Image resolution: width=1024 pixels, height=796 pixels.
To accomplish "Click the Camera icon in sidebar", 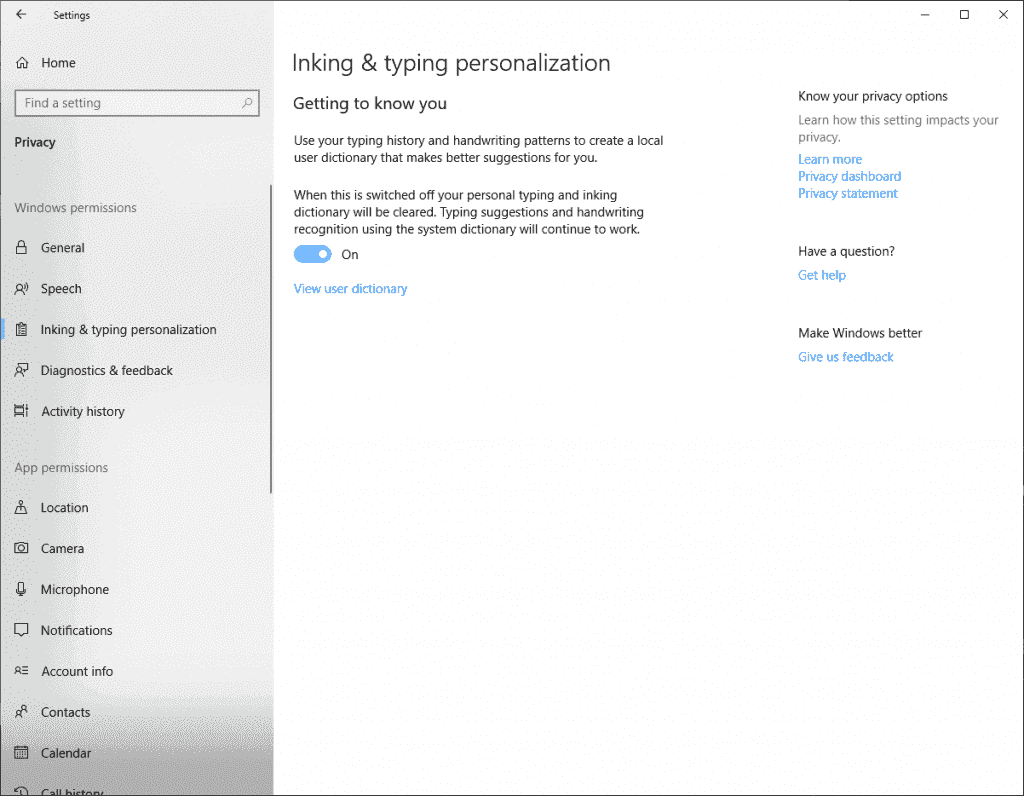I will 22,549.
